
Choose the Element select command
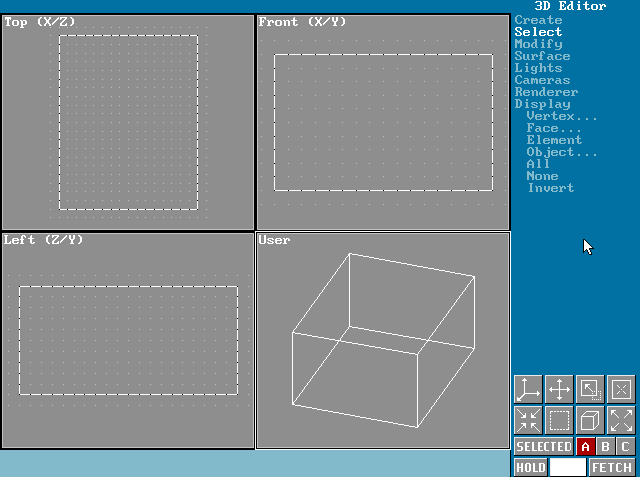point(554,140)
